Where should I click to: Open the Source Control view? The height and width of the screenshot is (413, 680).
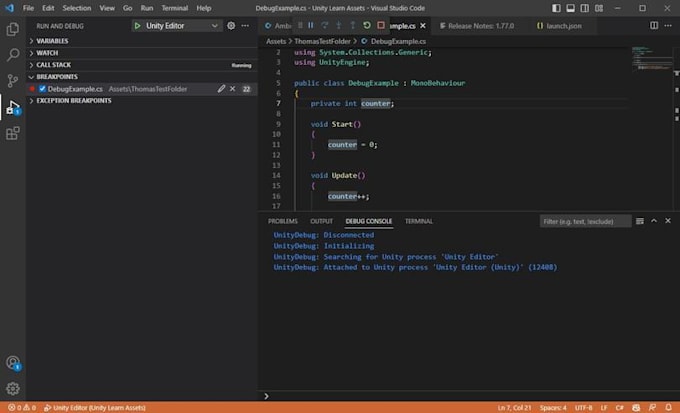pyautogui.click(x=13, y=81)
